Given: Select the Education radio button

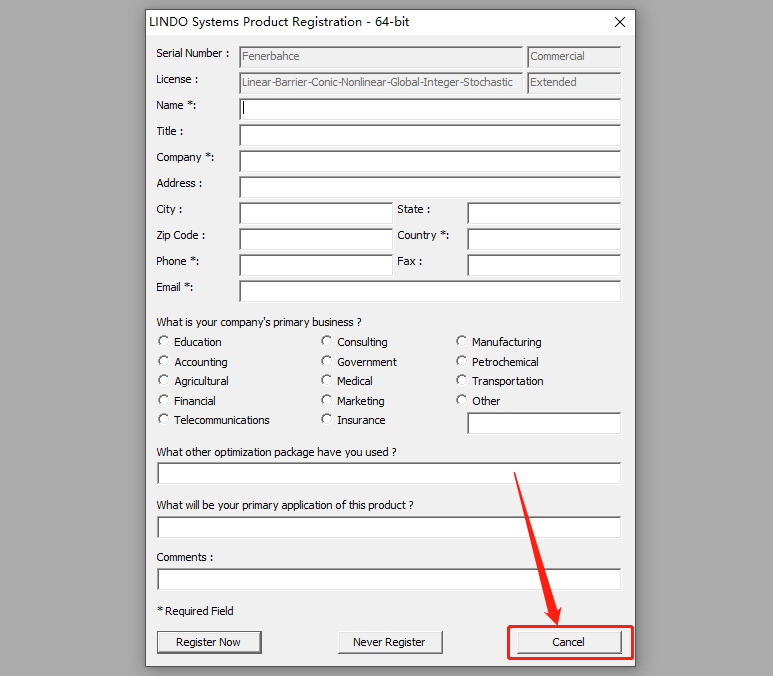Looking at the screenshot, I should click(x=164, y=342).
